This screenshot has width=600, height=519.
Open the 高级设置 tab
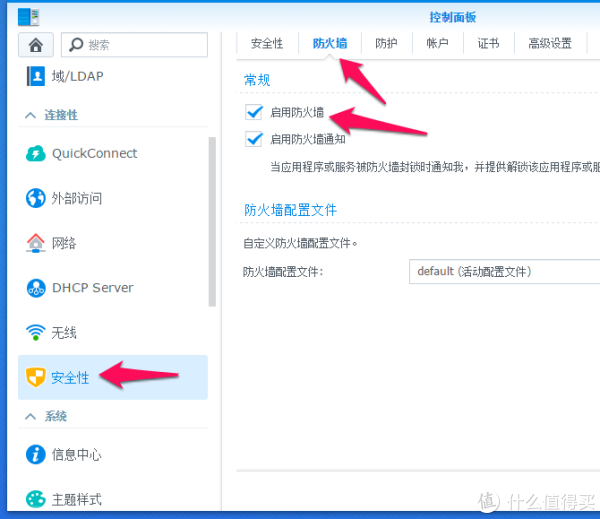coord(550,43)
